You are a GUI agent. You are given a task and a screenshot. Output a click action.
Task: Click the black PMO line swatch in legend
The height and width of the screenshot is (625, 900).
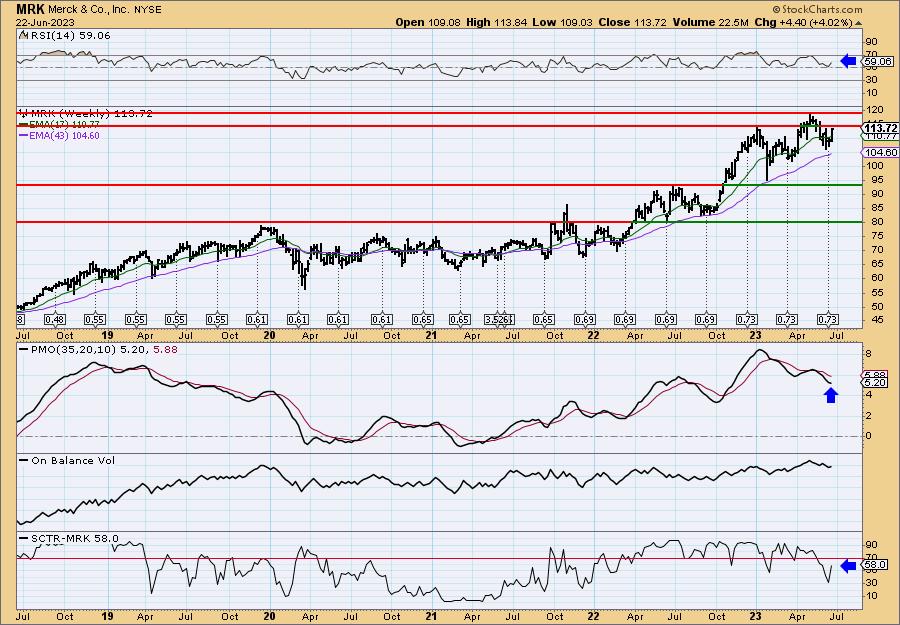23,348
